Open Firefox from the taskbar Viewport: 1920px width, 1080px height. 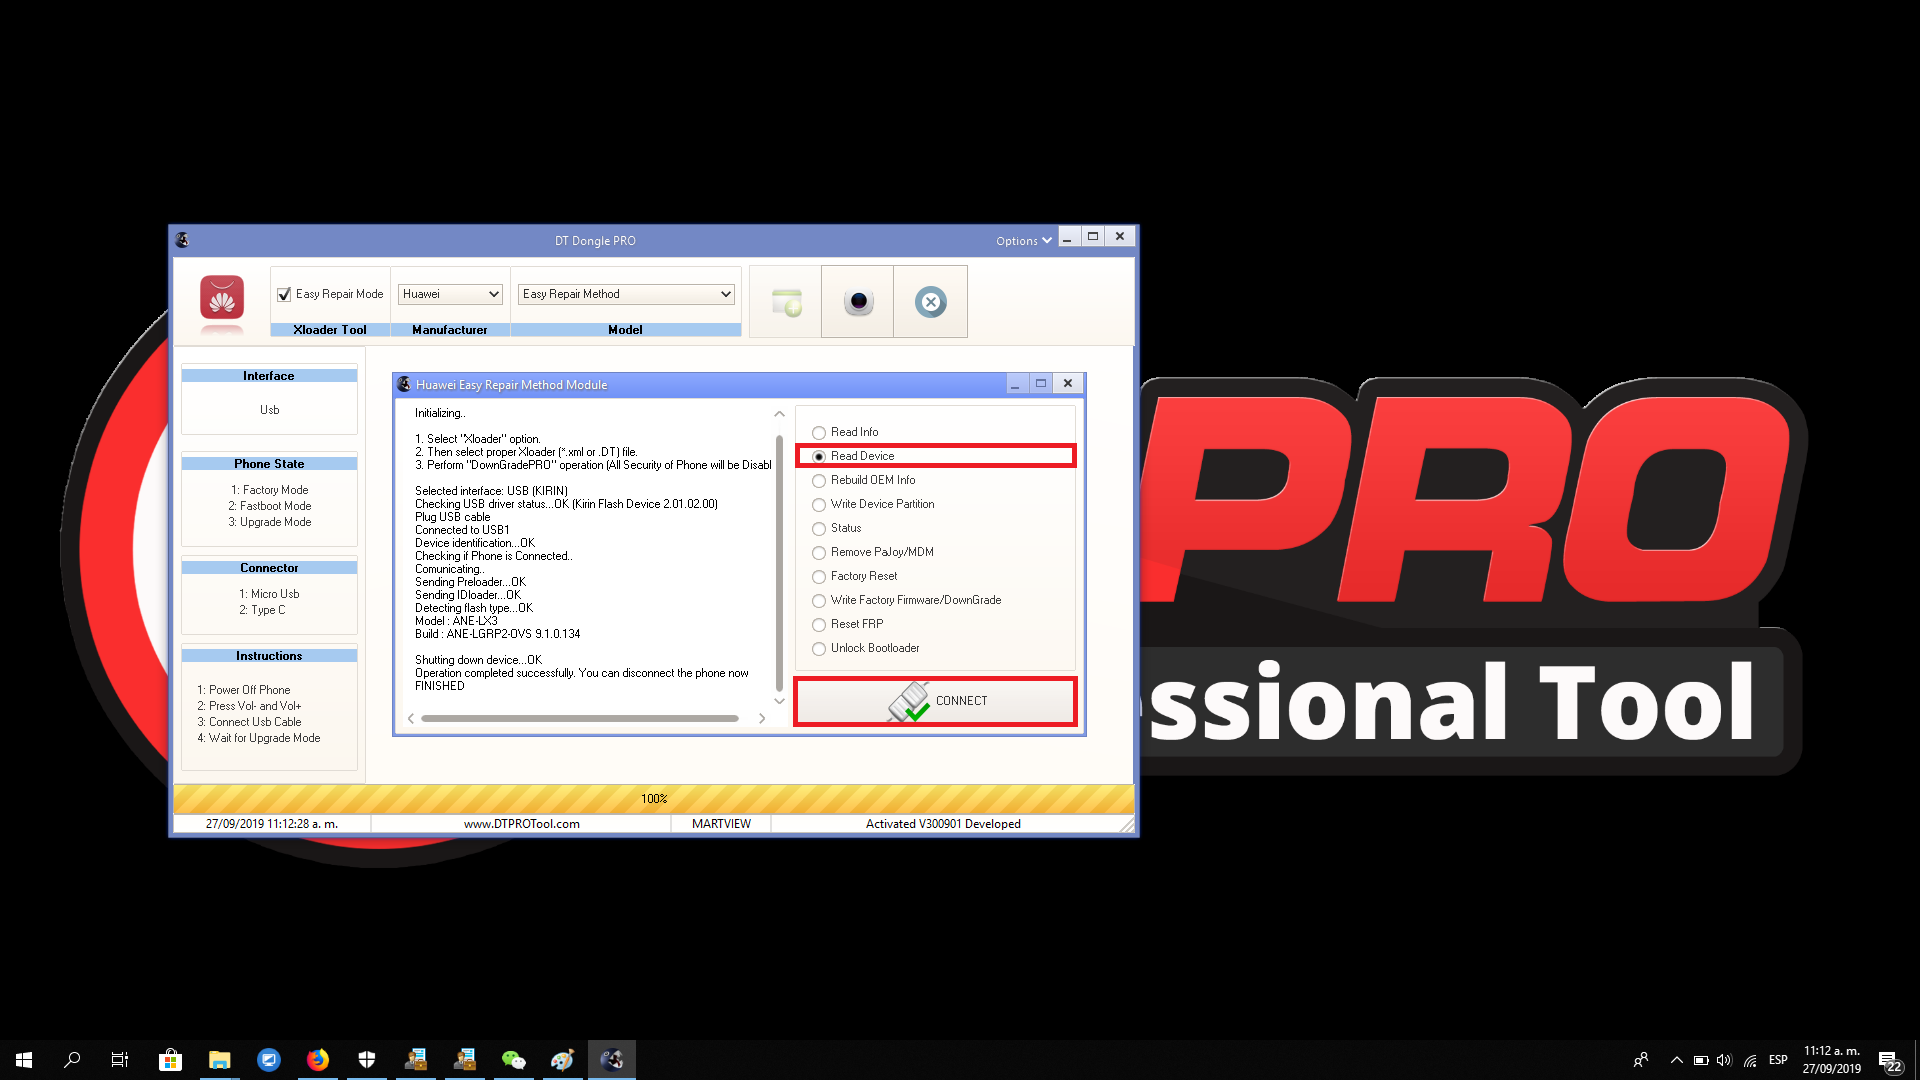318,1060
